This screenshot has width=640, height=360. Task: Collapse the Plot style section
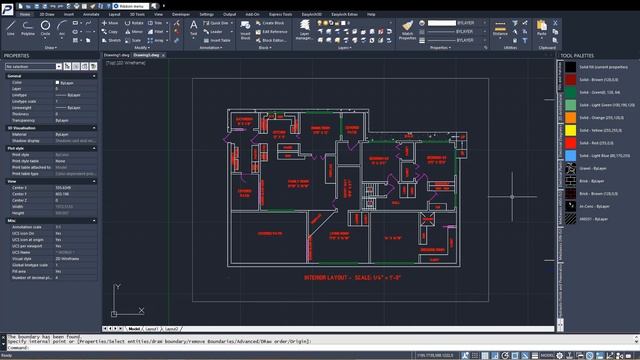94,149
